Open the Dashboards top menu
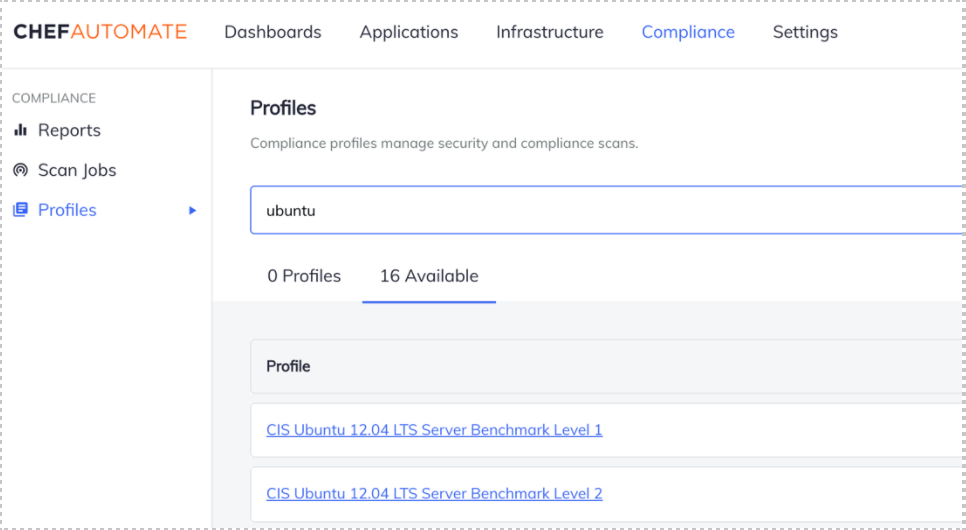The image size is (966, 530). (272, 32)
